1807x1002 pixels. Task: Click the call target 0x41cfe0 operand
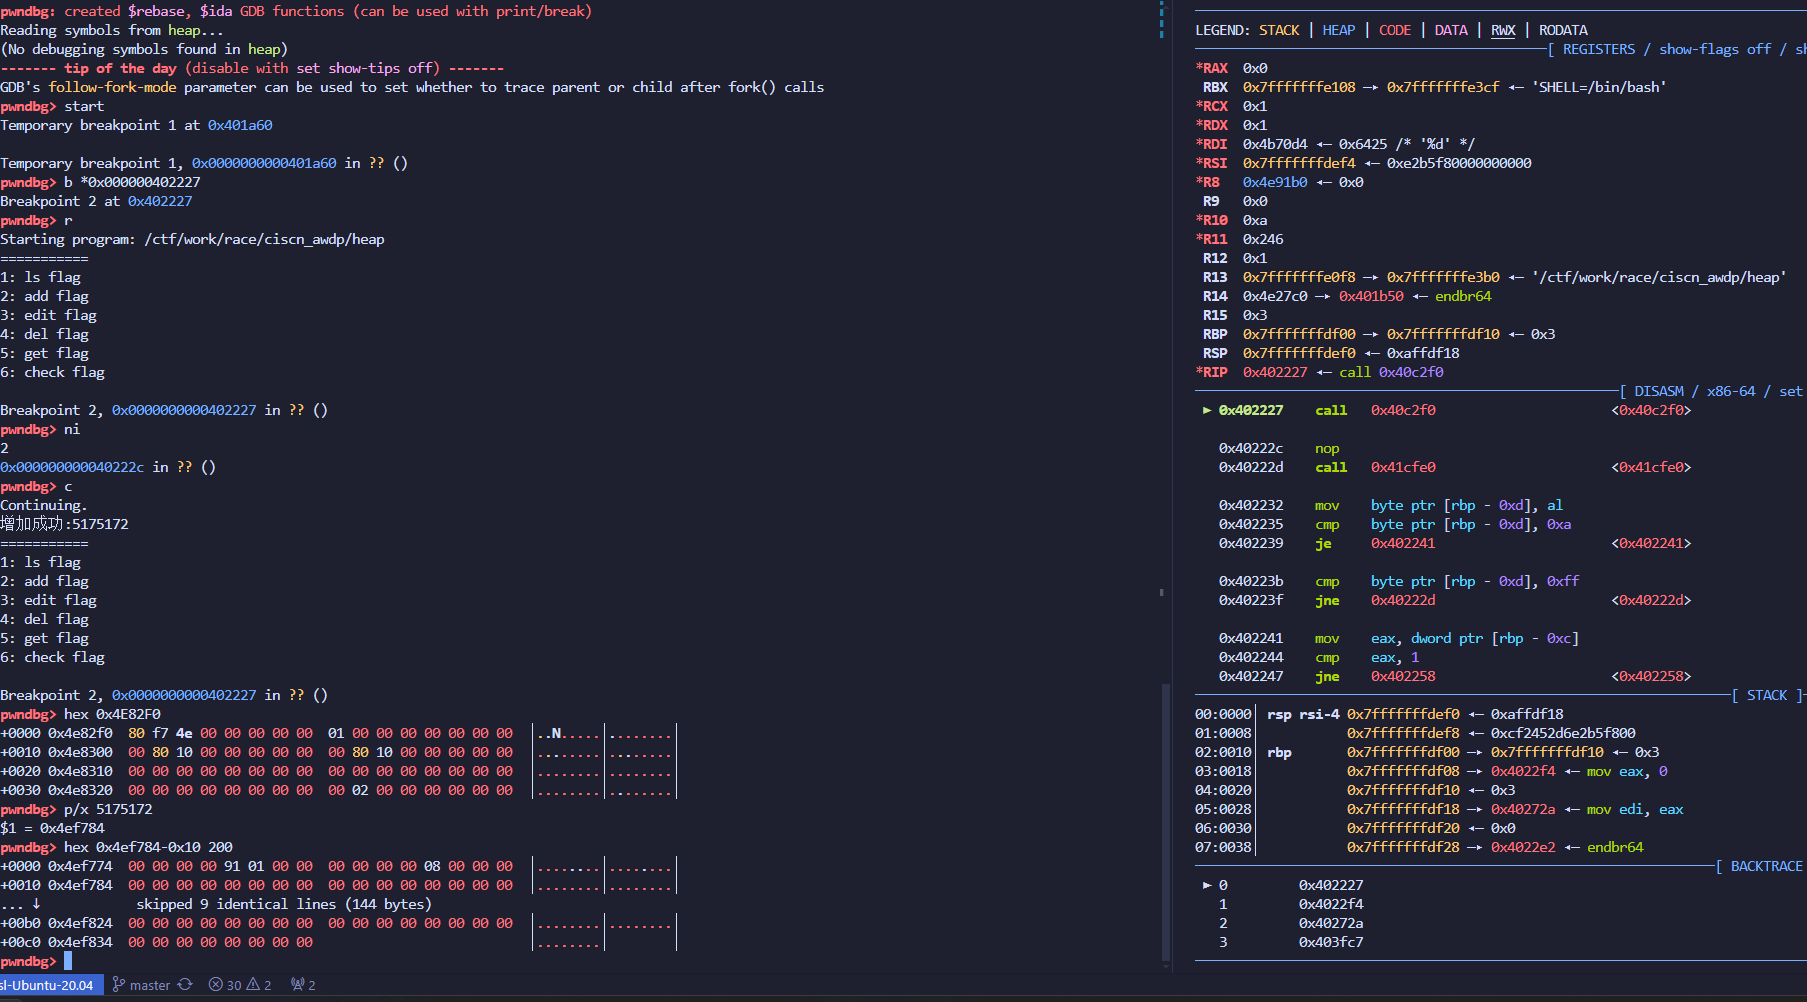tap(1403, 467)
